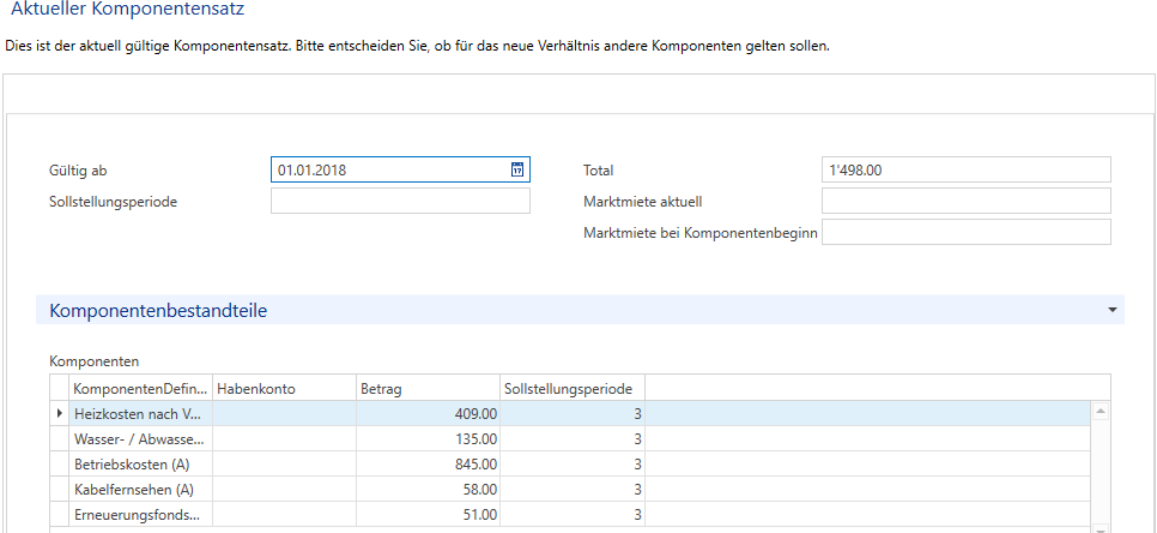1157x533 pixels.
Task: Click the scroll up arrow of components table
Action: click(x=1099, y=411)
